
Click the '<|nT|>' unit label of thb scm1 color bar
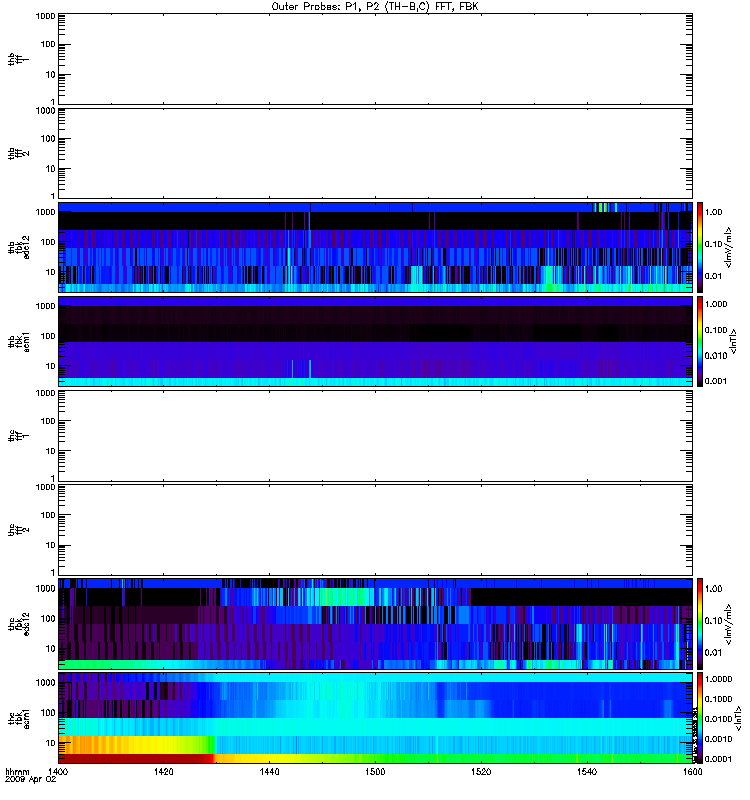pyautogui.click(x=733, y=341)
